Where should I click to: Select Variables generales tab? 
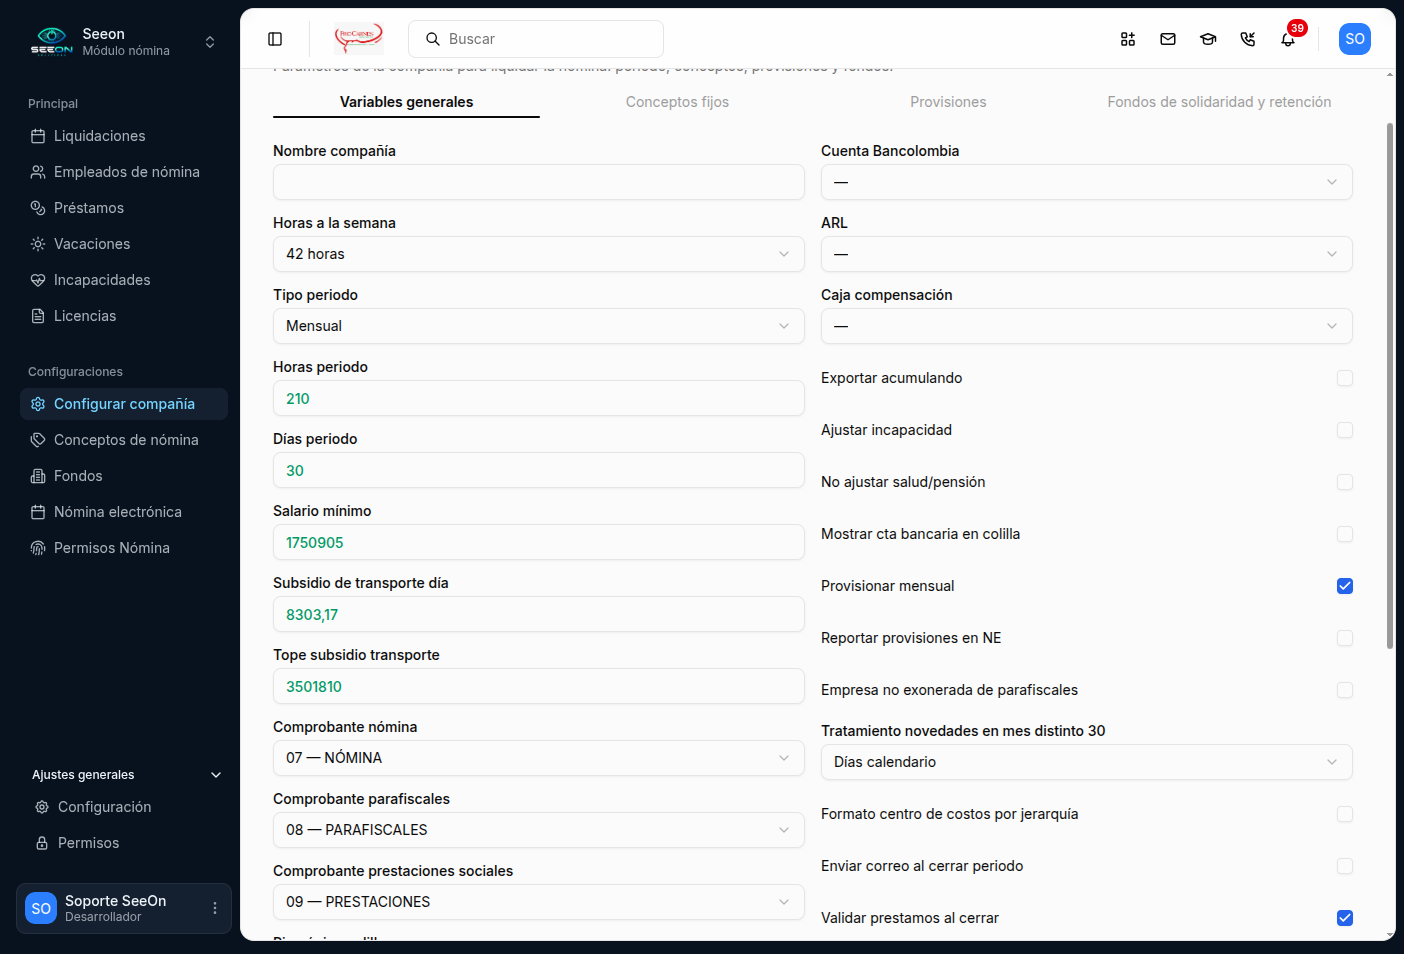[x=406, y=102]
